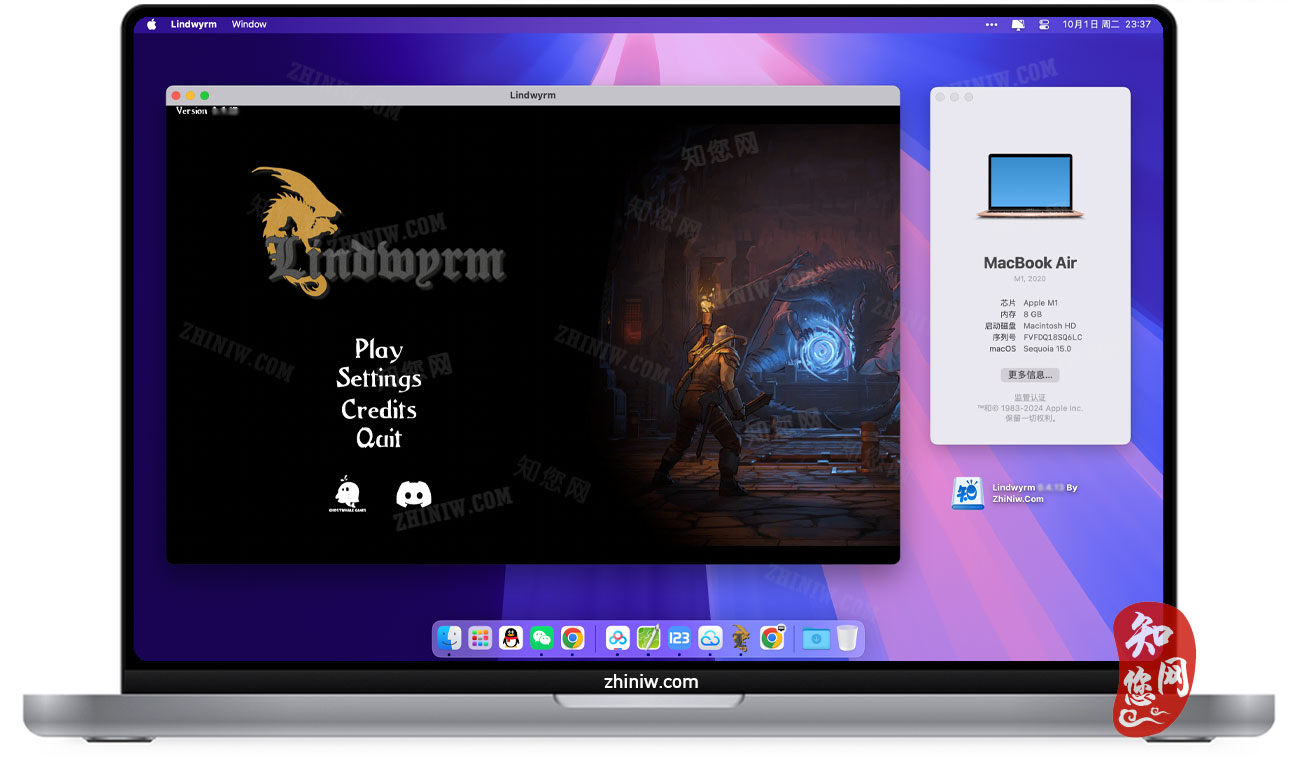Open the Window menu

point(249,24)
